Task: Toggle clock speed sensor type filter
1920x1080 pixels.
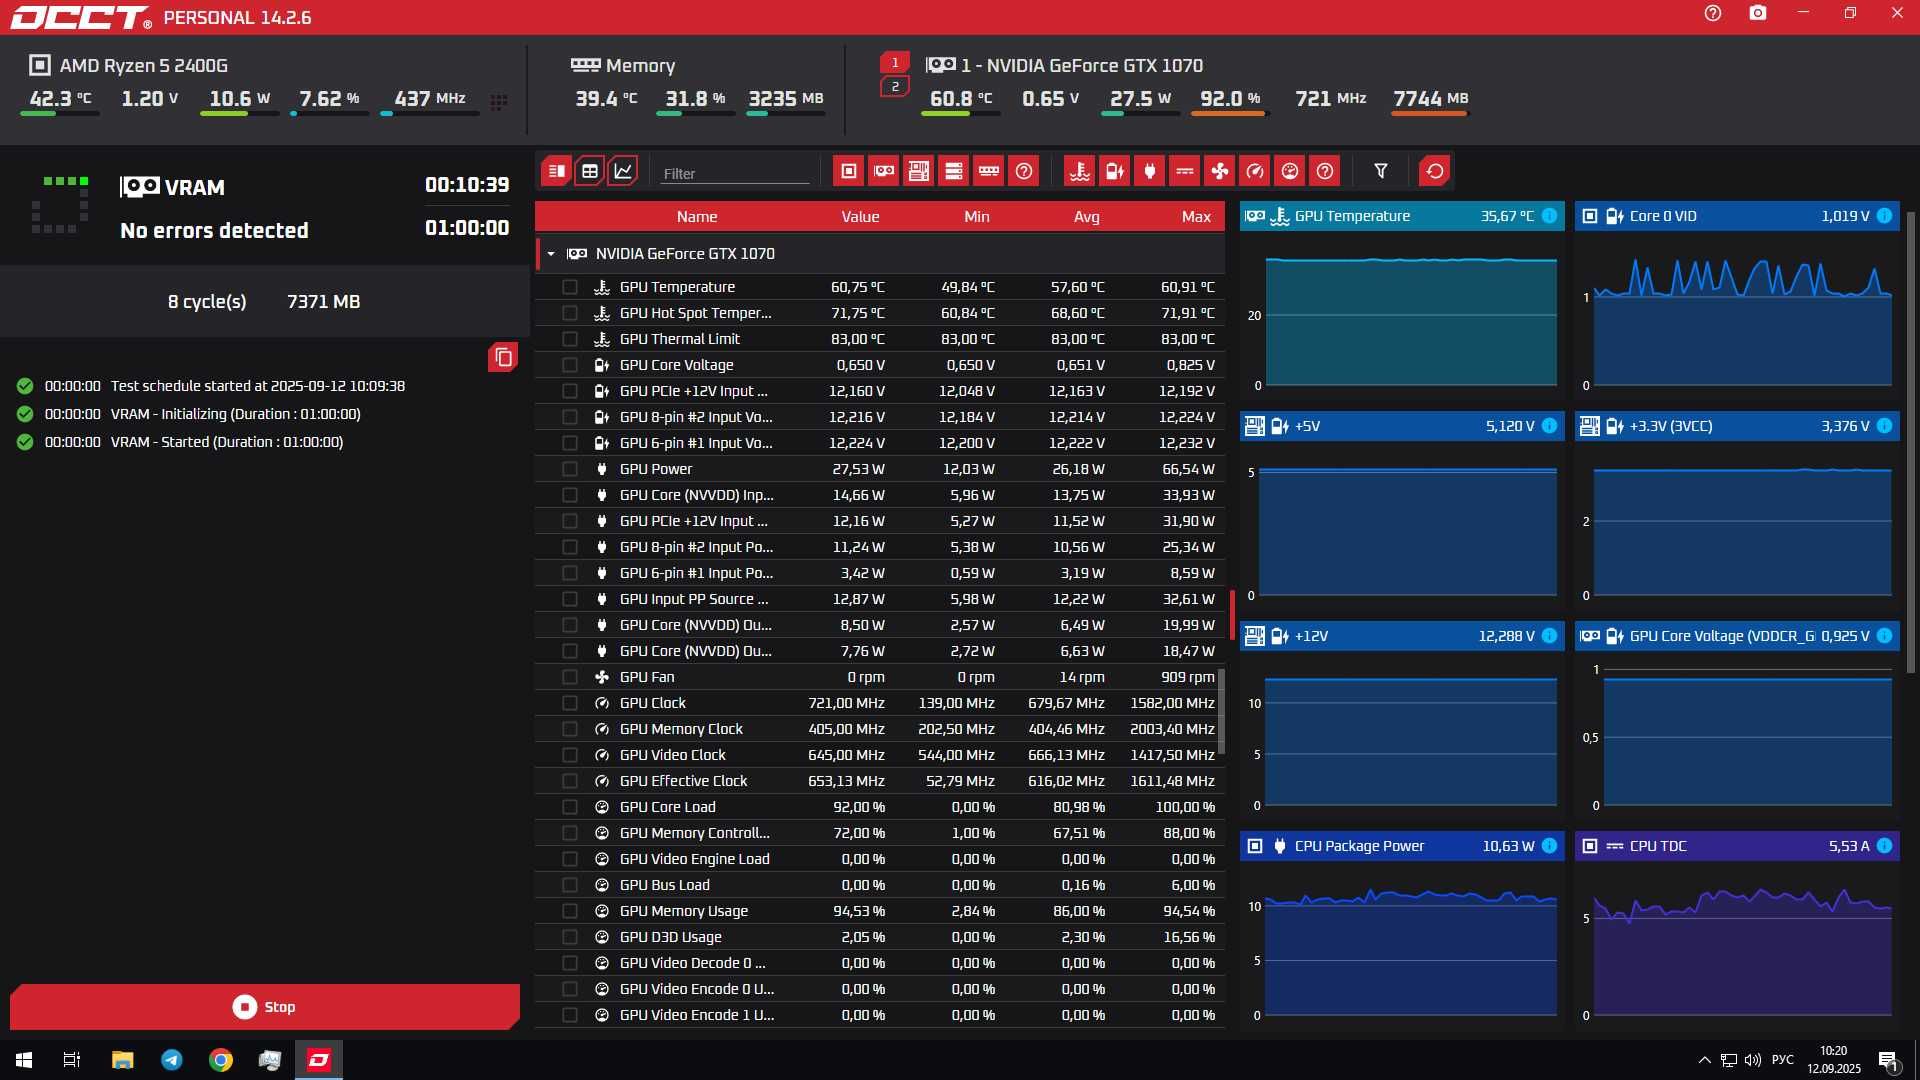Action: [1255, 171]
